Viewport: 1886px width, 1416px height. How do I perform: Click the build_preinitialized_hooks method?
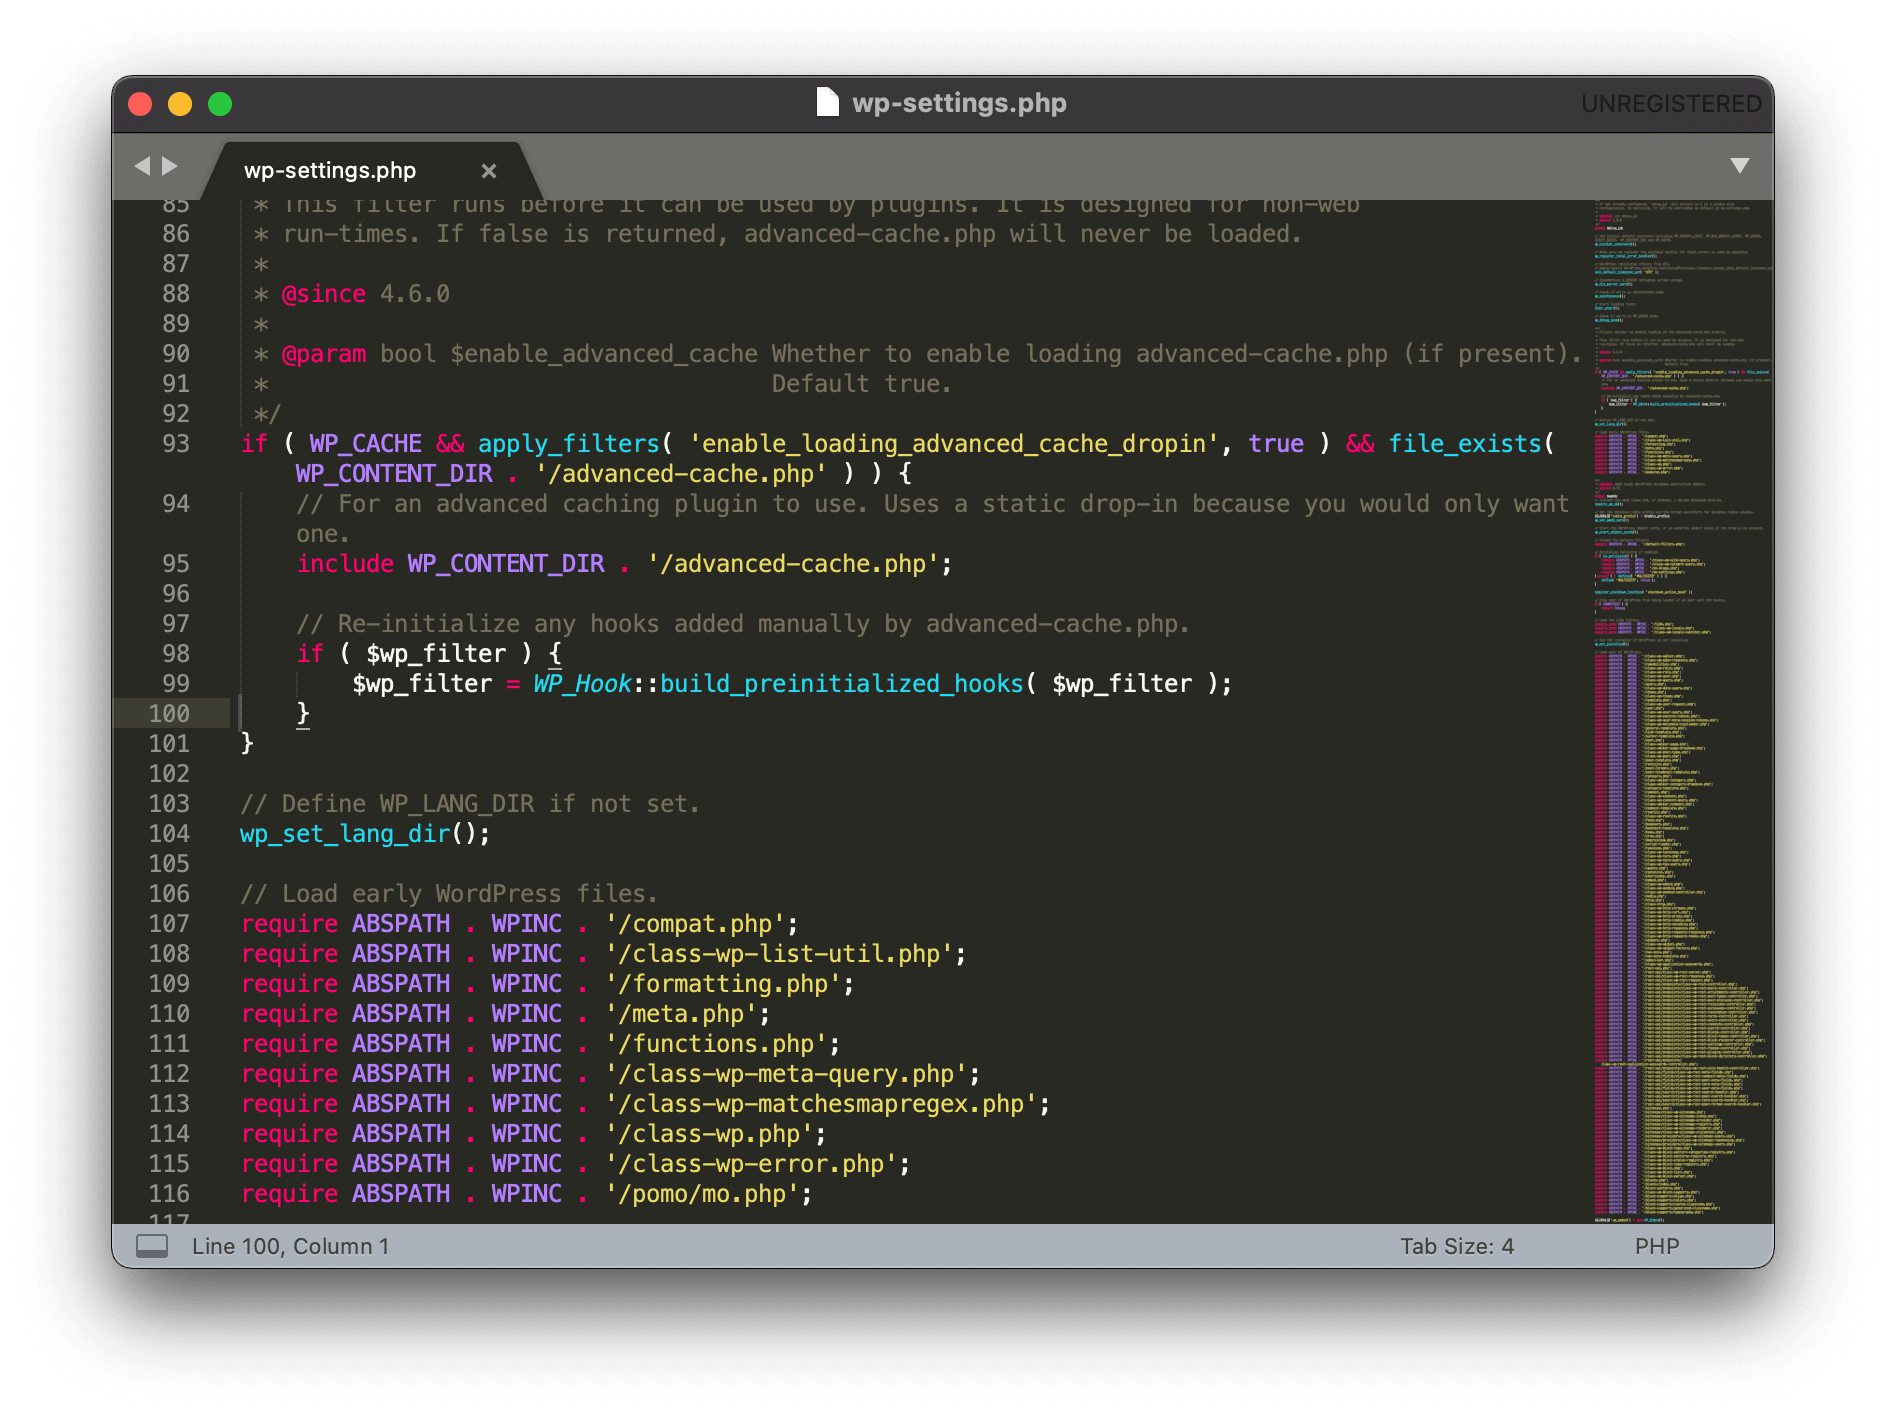(842, 684)
